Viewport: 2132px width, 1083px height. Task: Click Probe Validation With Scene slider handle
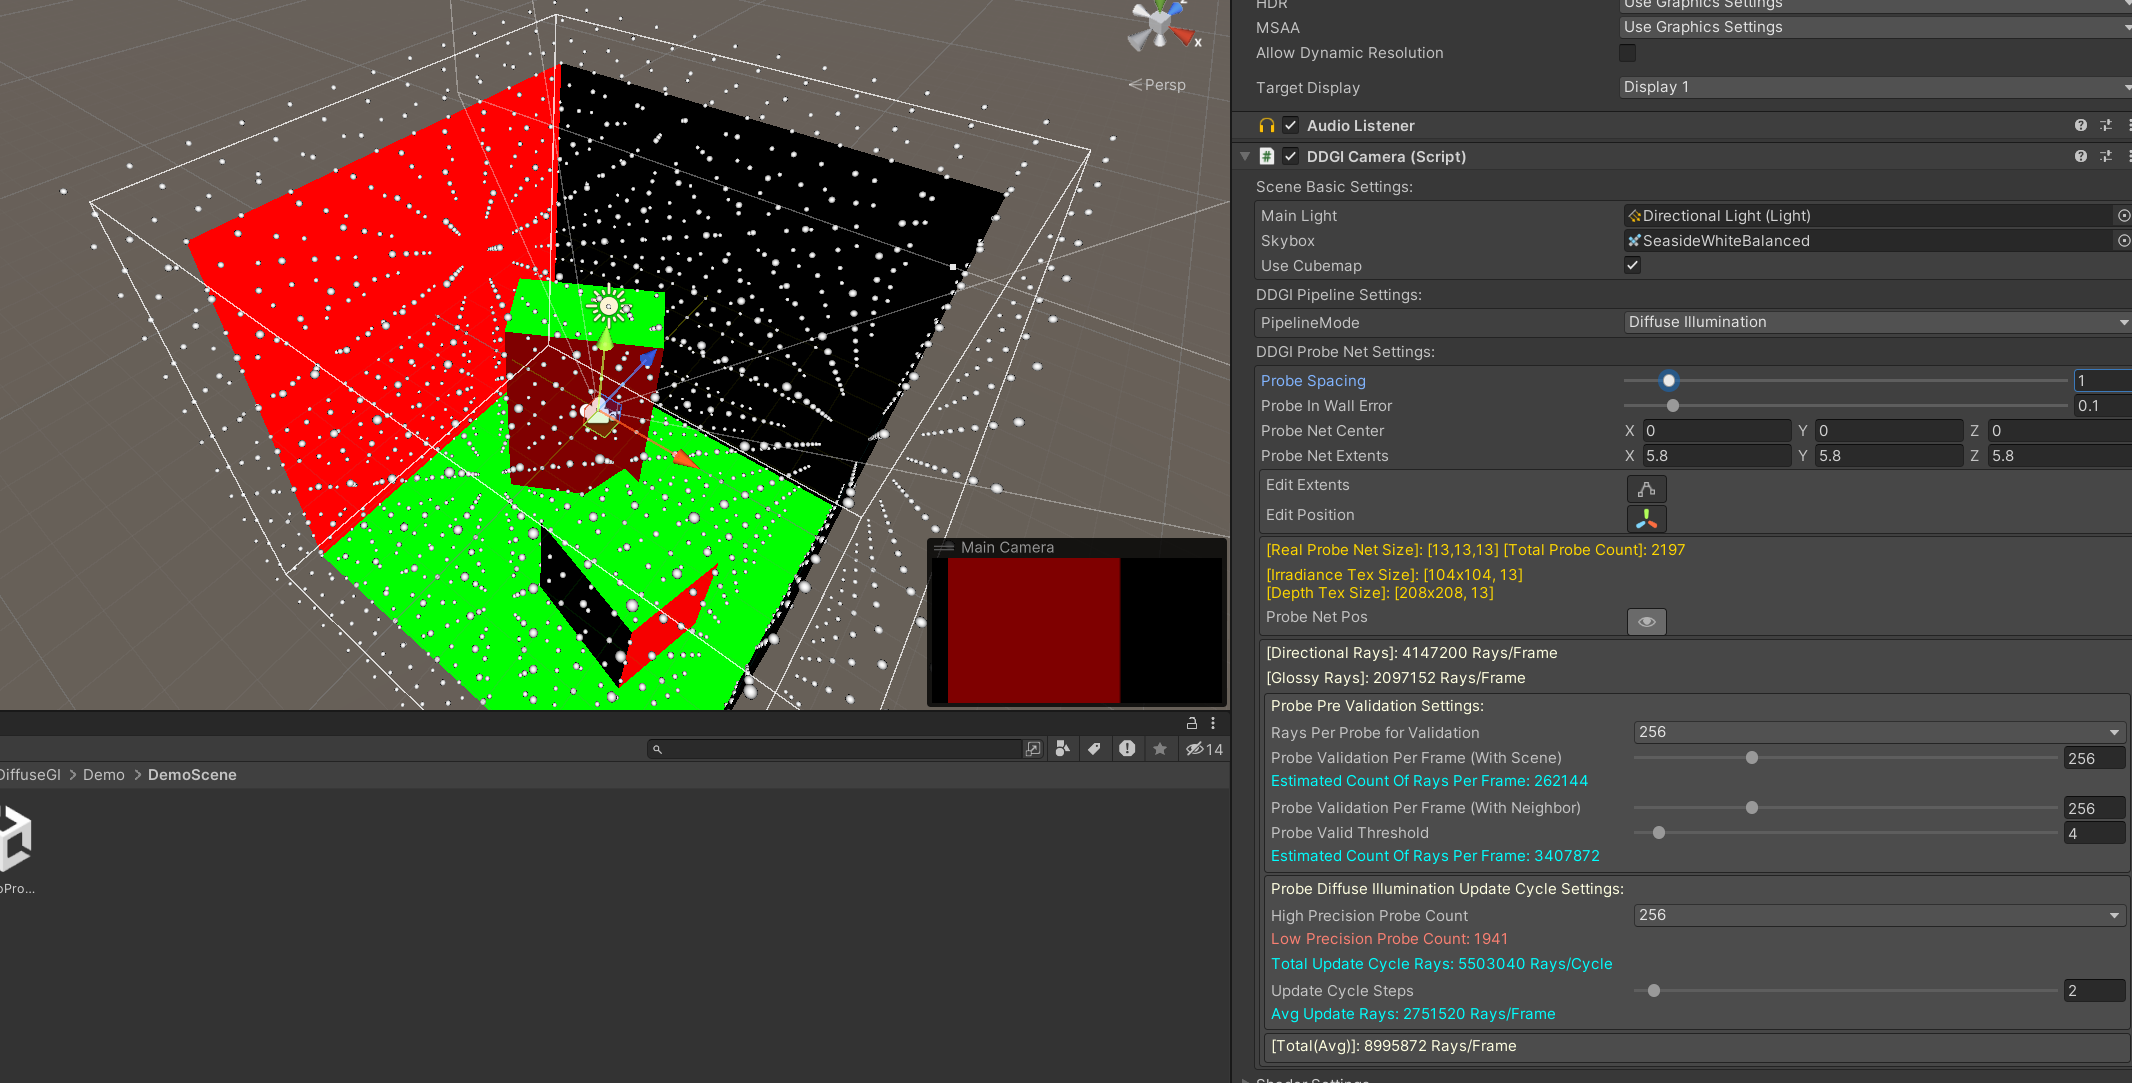click(x=1752, y=757)
